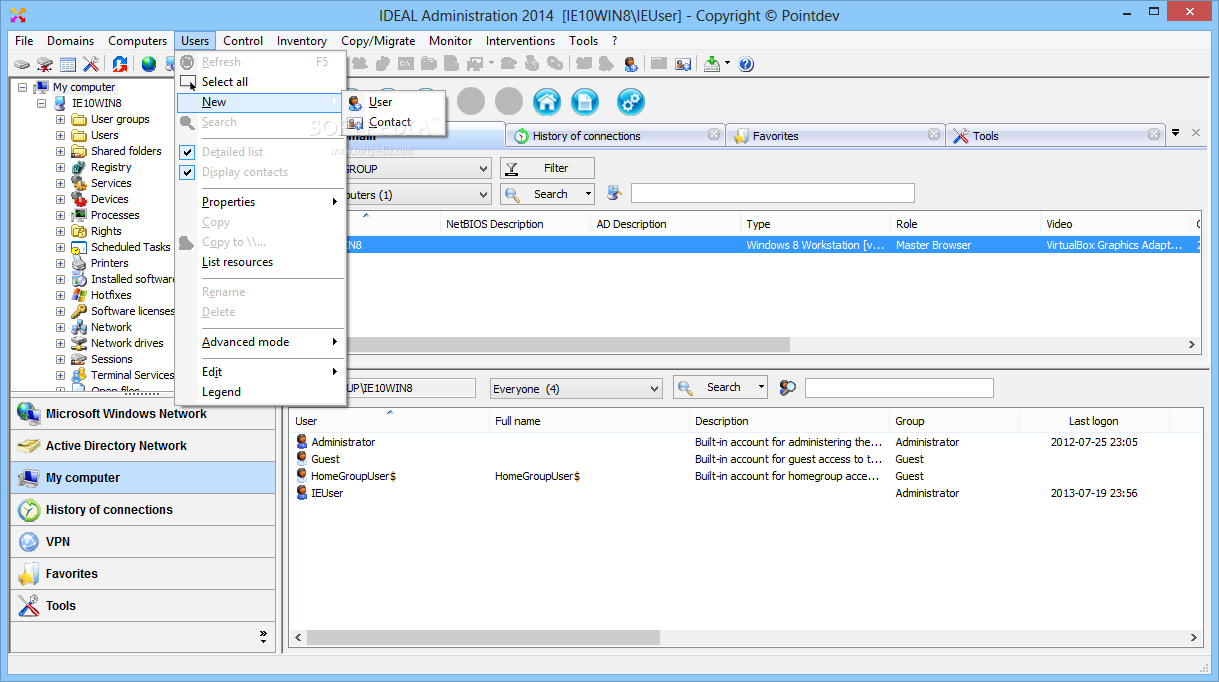The image size is (1219, 682).
Task: Sort by the Last logon column header
Action: [x=1093, y=421]
